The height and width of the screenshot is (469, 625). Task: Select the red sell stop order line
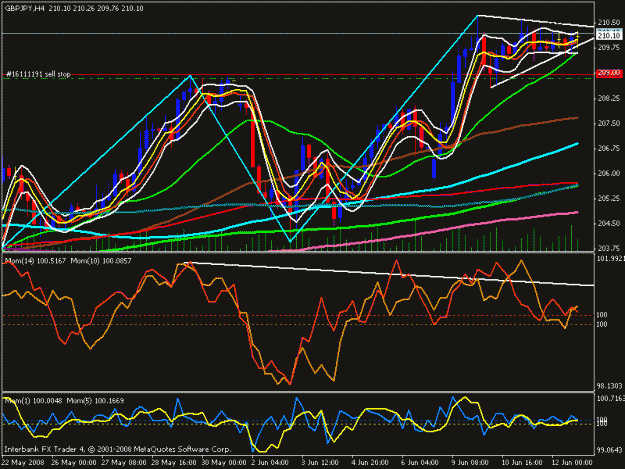click(299, 75)
